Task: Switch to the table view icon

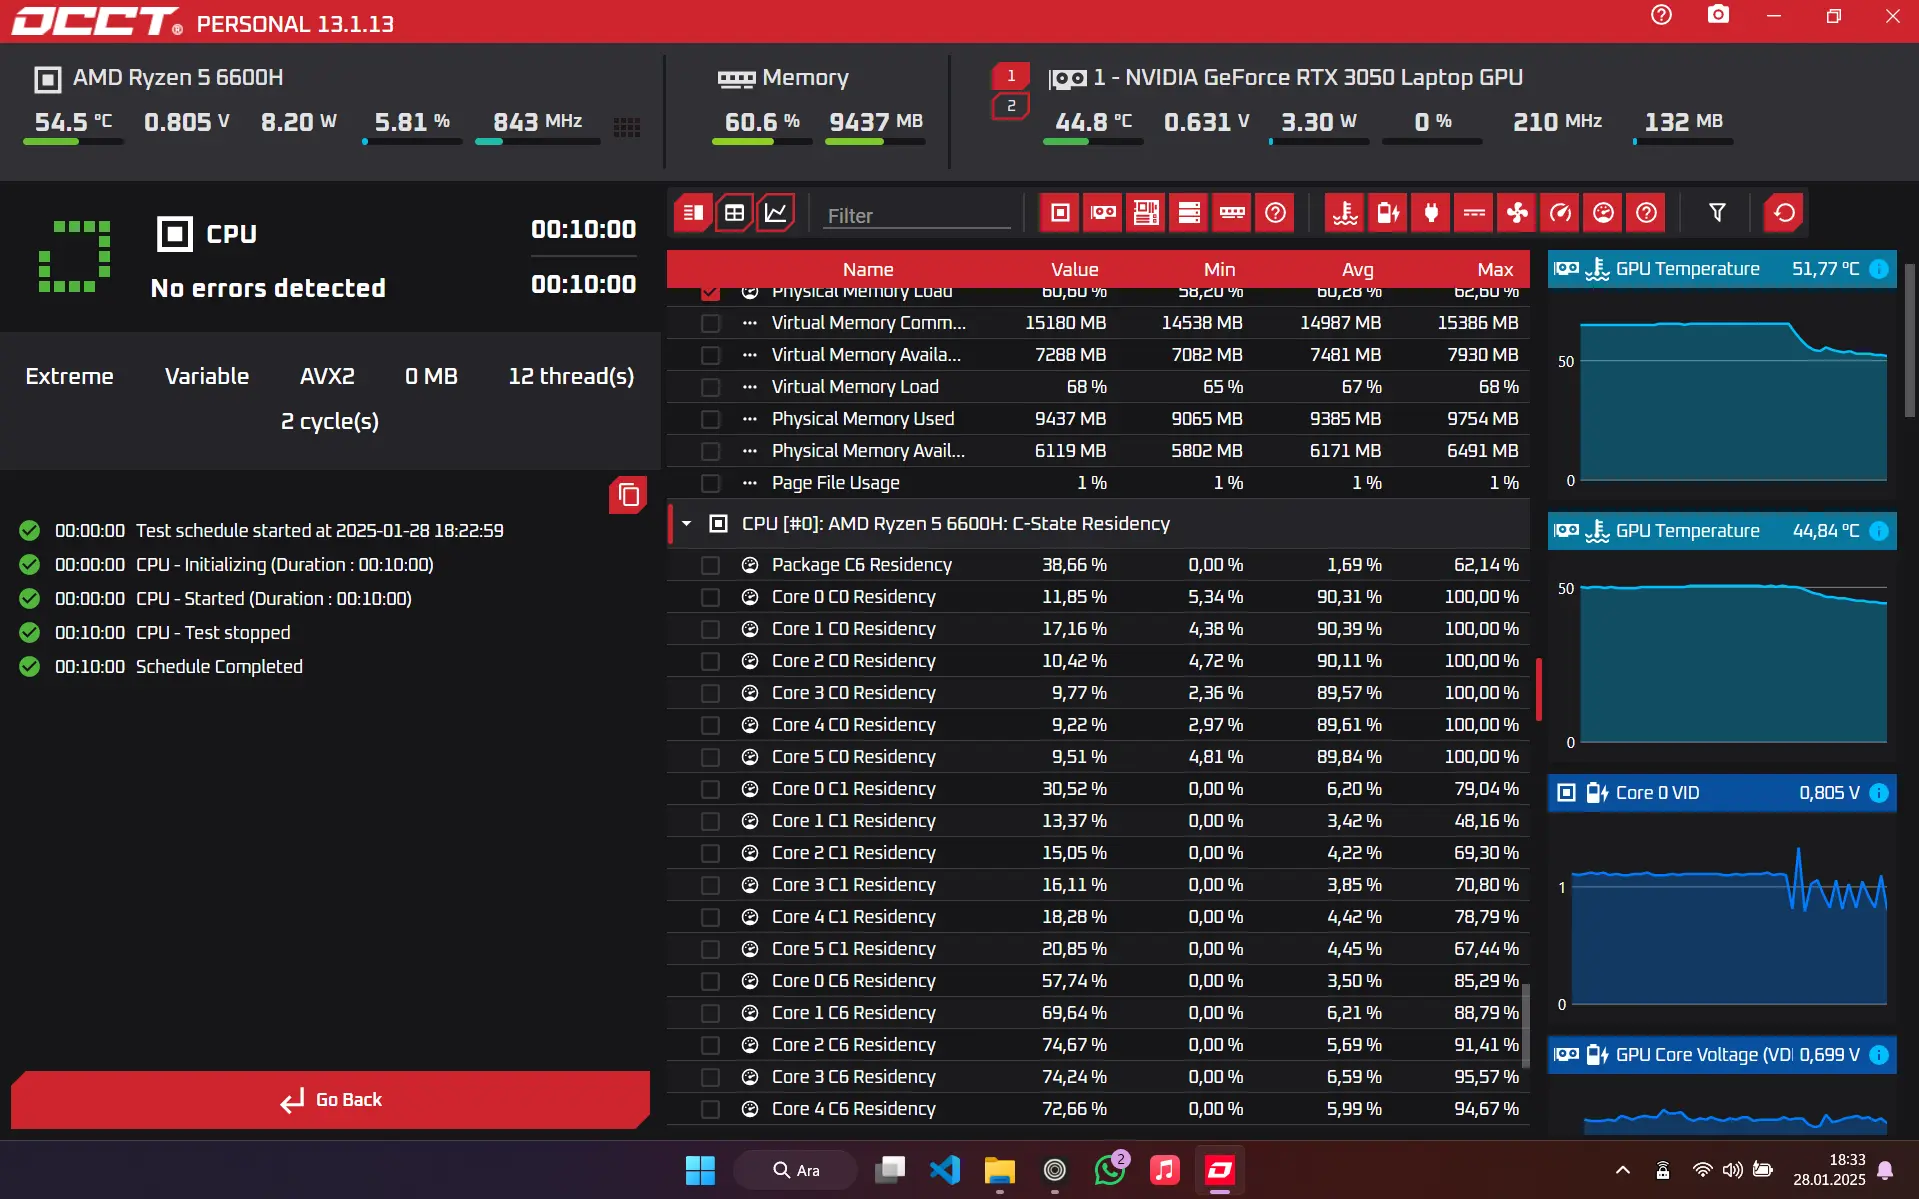Action: click(734, 213)
